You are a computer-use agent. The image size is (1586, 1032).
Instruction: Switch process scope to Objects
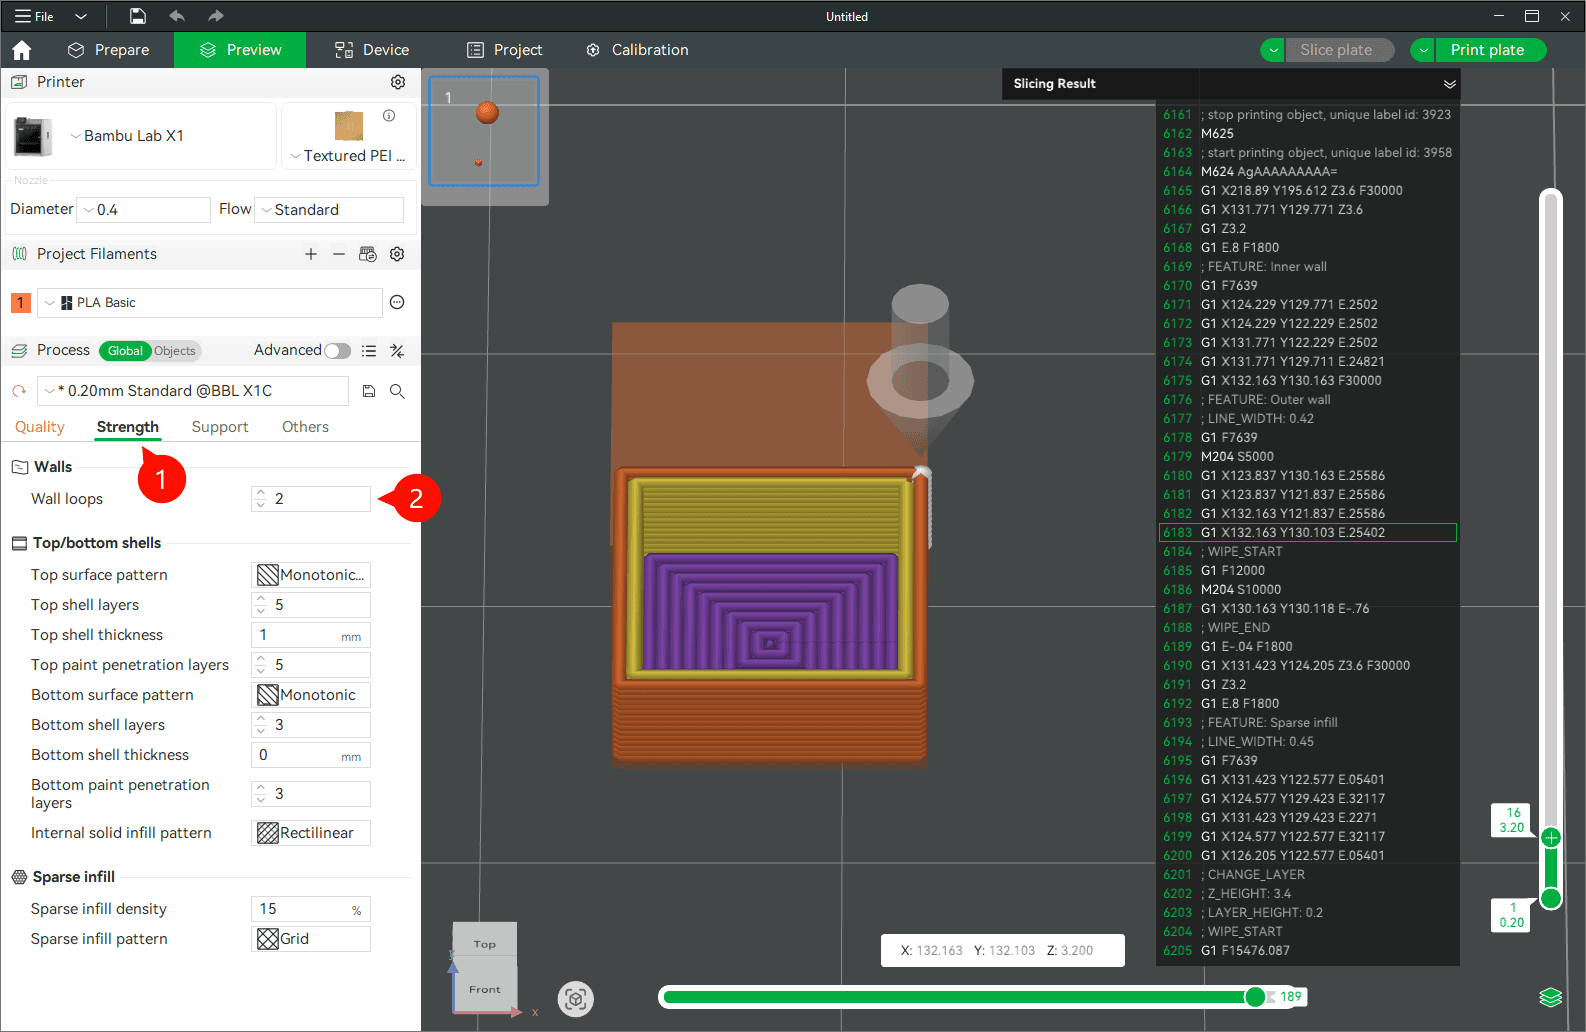(x=175, y=351)
